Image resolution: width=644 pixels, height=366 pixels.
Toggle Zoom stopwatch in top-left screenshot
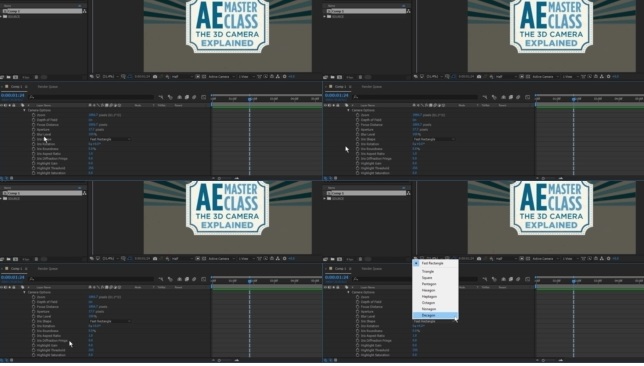[33, 115]
